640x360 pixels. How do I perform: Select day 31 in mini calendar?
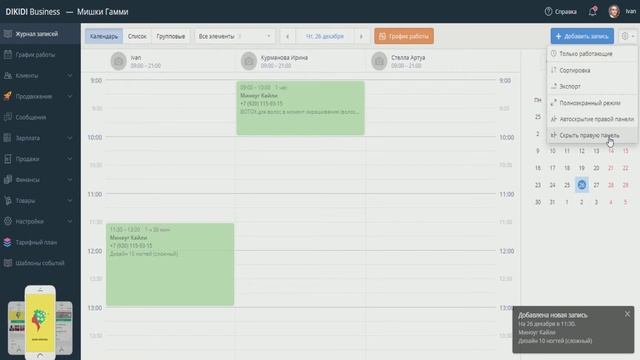[552, 202]
